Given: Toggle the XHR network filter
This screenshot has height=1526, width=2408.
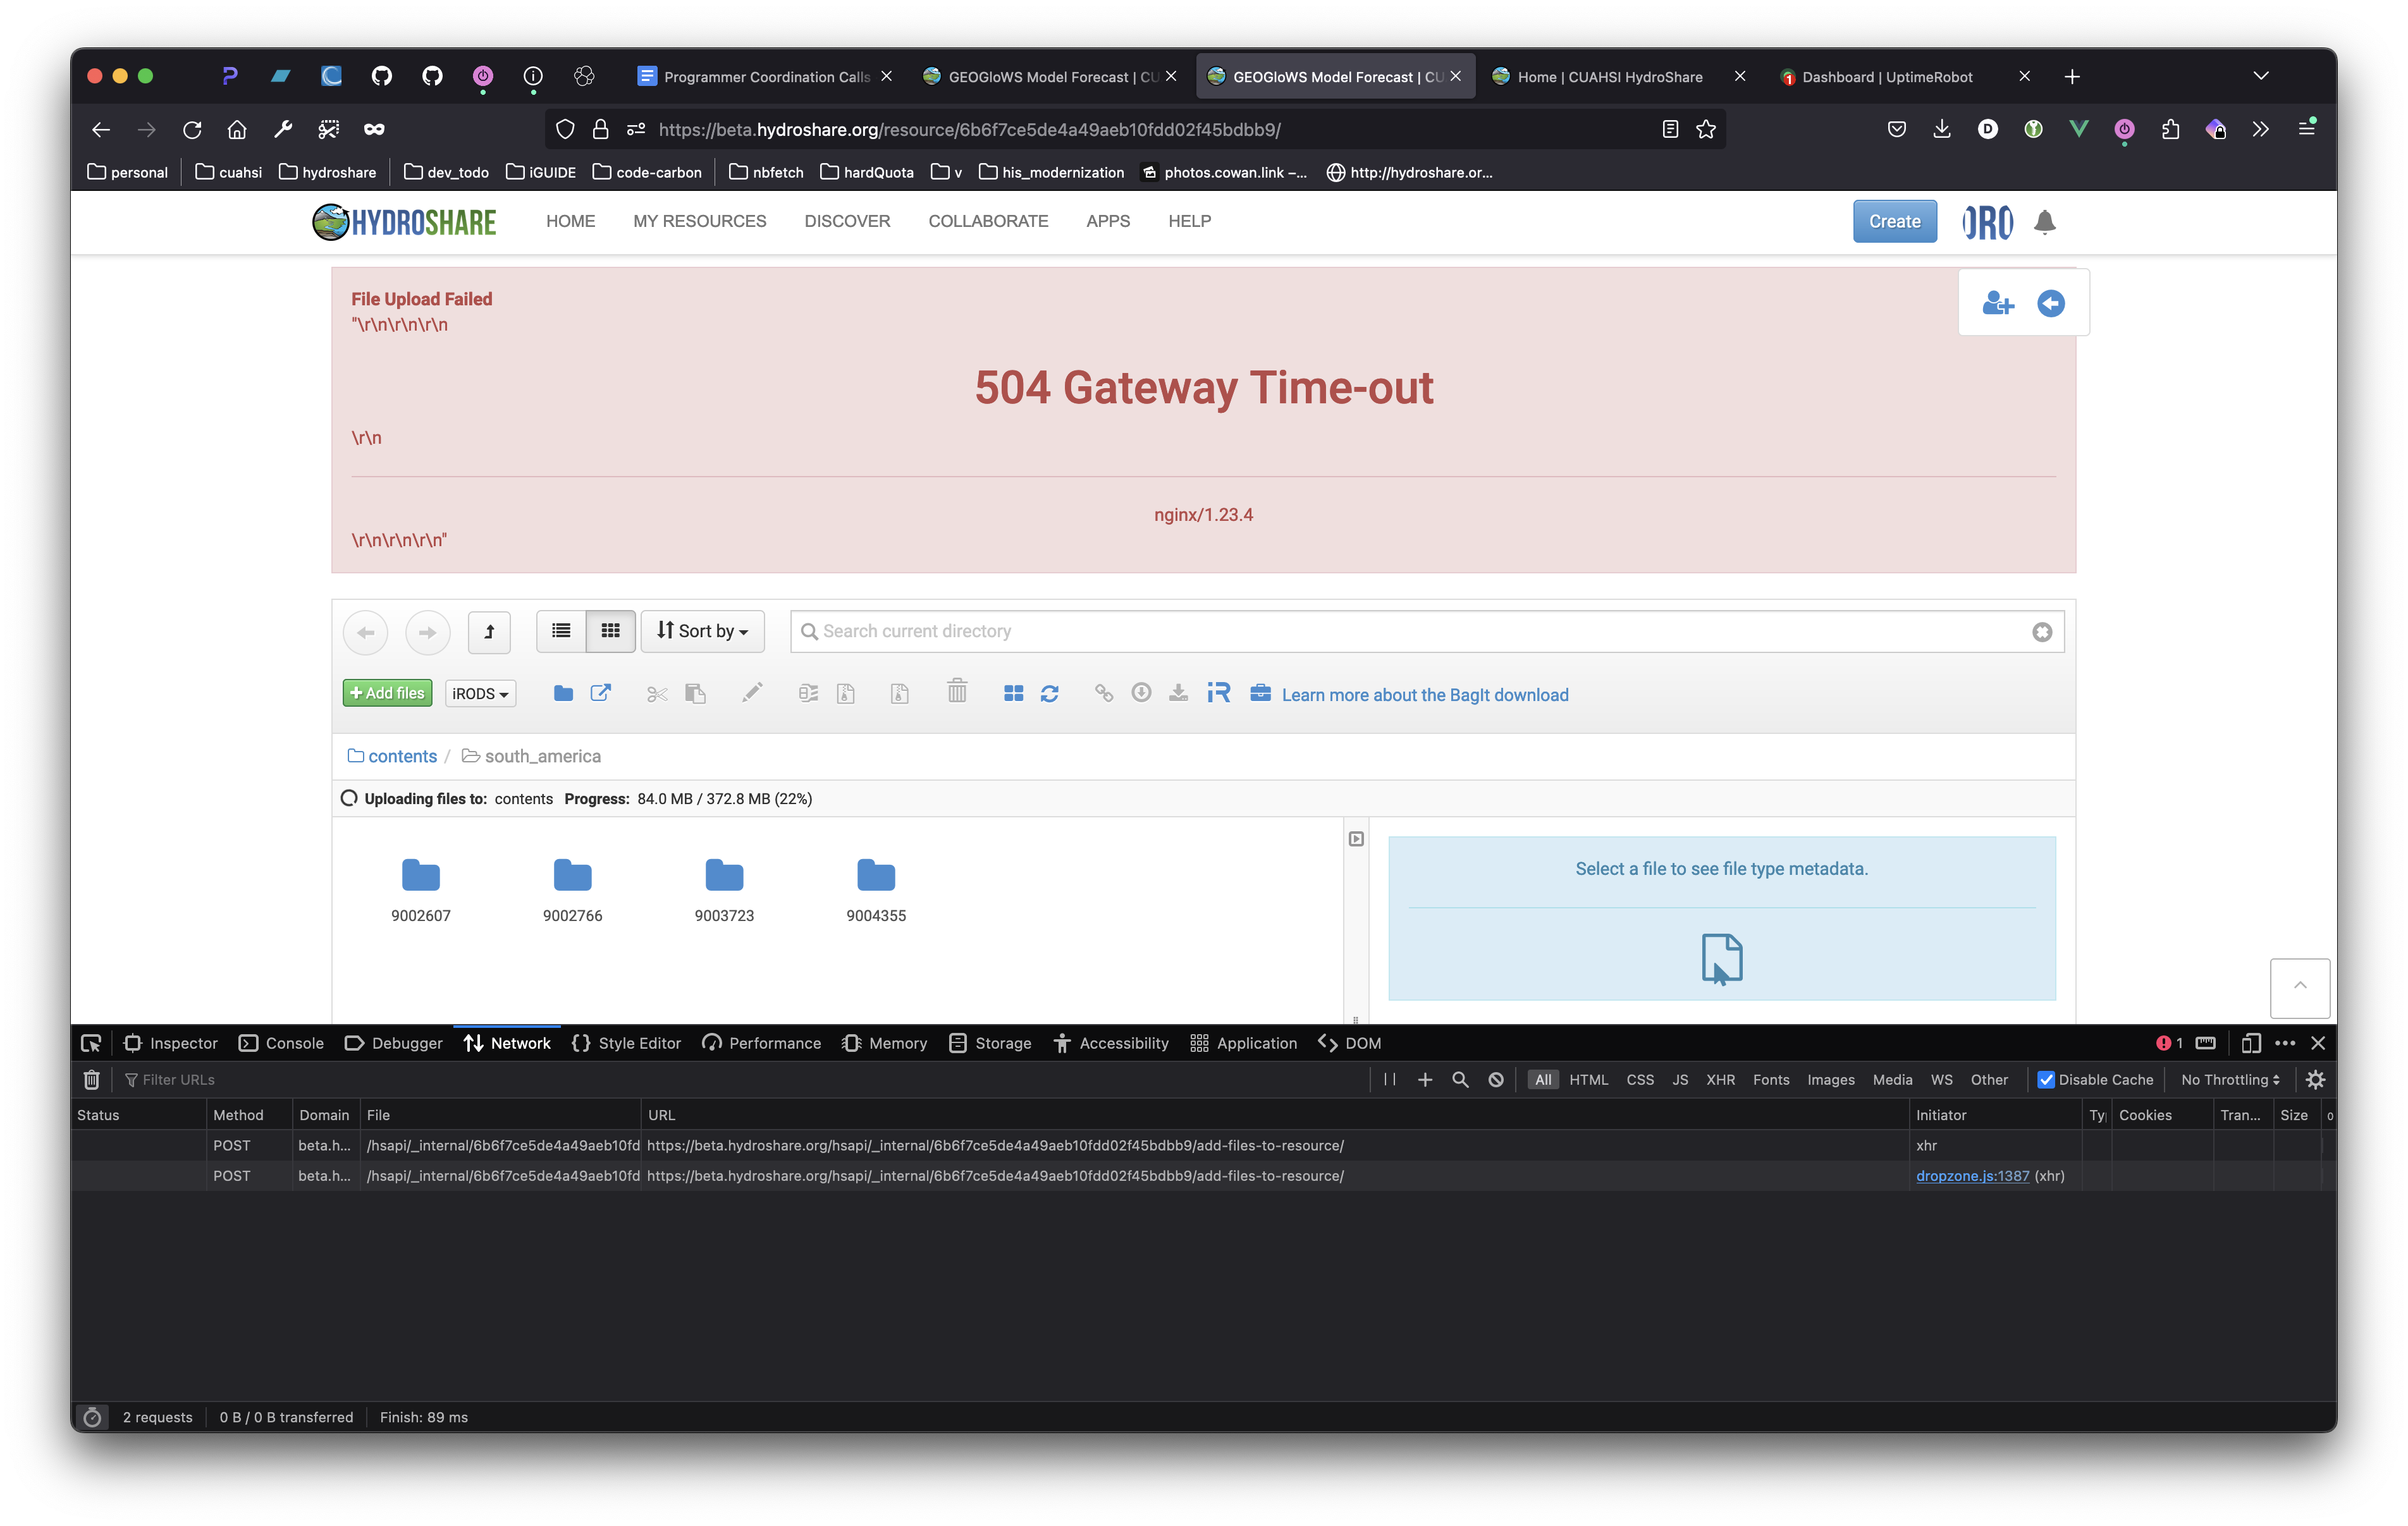Looking at the screenshot, I should [1720, 1079].
